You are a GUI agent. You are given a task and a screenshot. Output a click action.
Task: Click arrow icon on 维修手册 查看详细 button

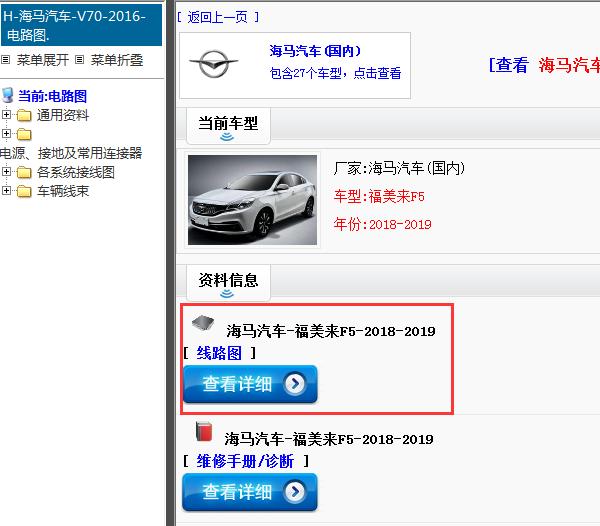(295, 492)
